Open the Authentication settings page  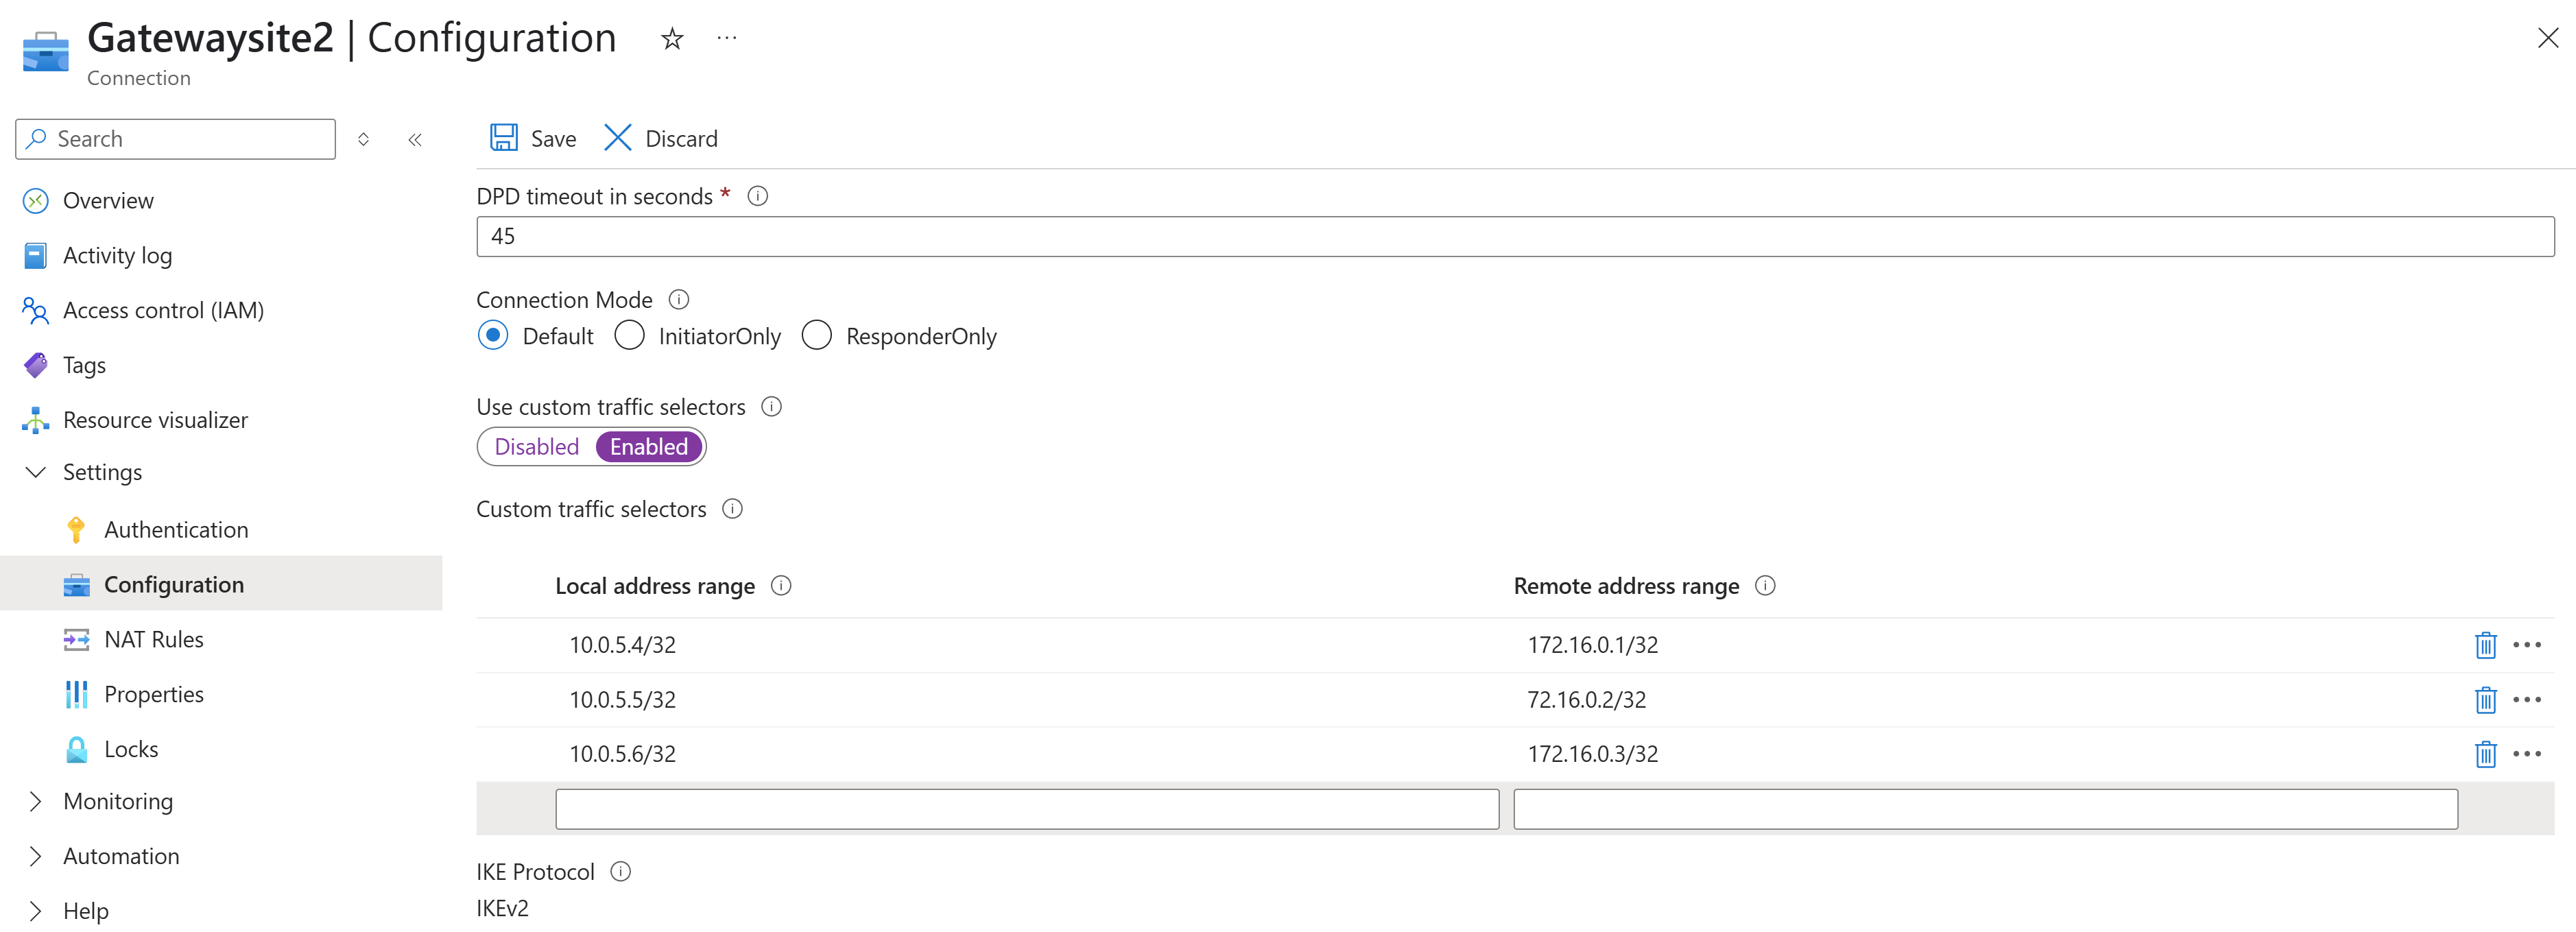176,530
